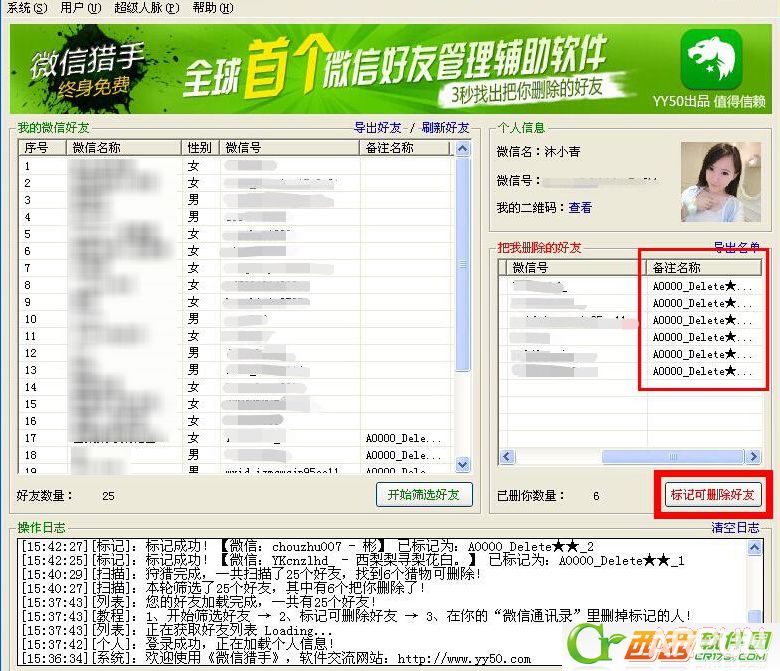This screenshot has width=780, height=671.
Task: Click the friends list scrollbar down arrow
Action: (x=462, y=464)
